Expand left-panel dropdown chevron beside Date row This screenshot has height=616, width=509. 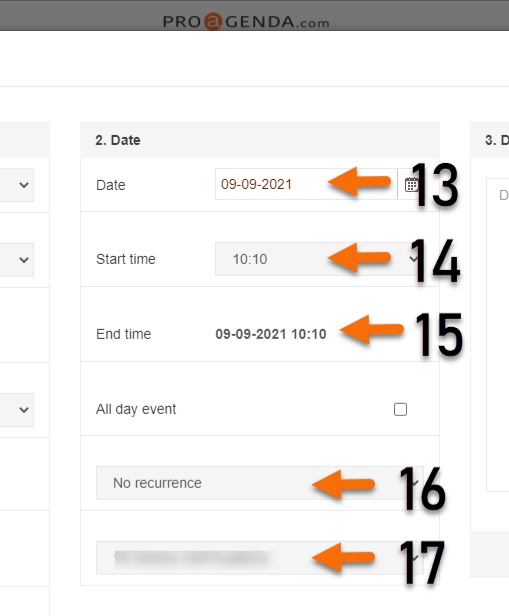pyautogui.click(x=24, y=185)
